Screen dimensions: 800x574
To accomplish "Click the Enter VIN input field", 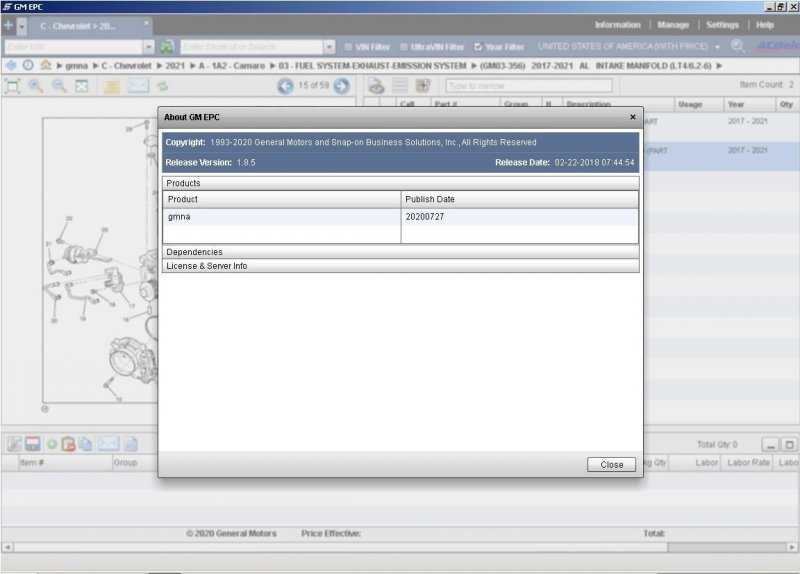I will click(x=73, y=47).
